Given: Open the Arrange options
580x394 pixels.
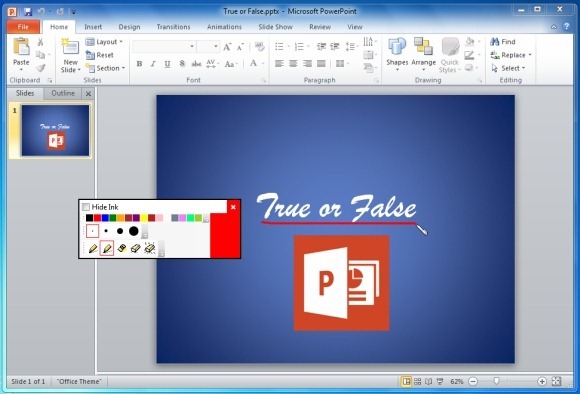Looking at the screenshot, I should tap(424, 54).
